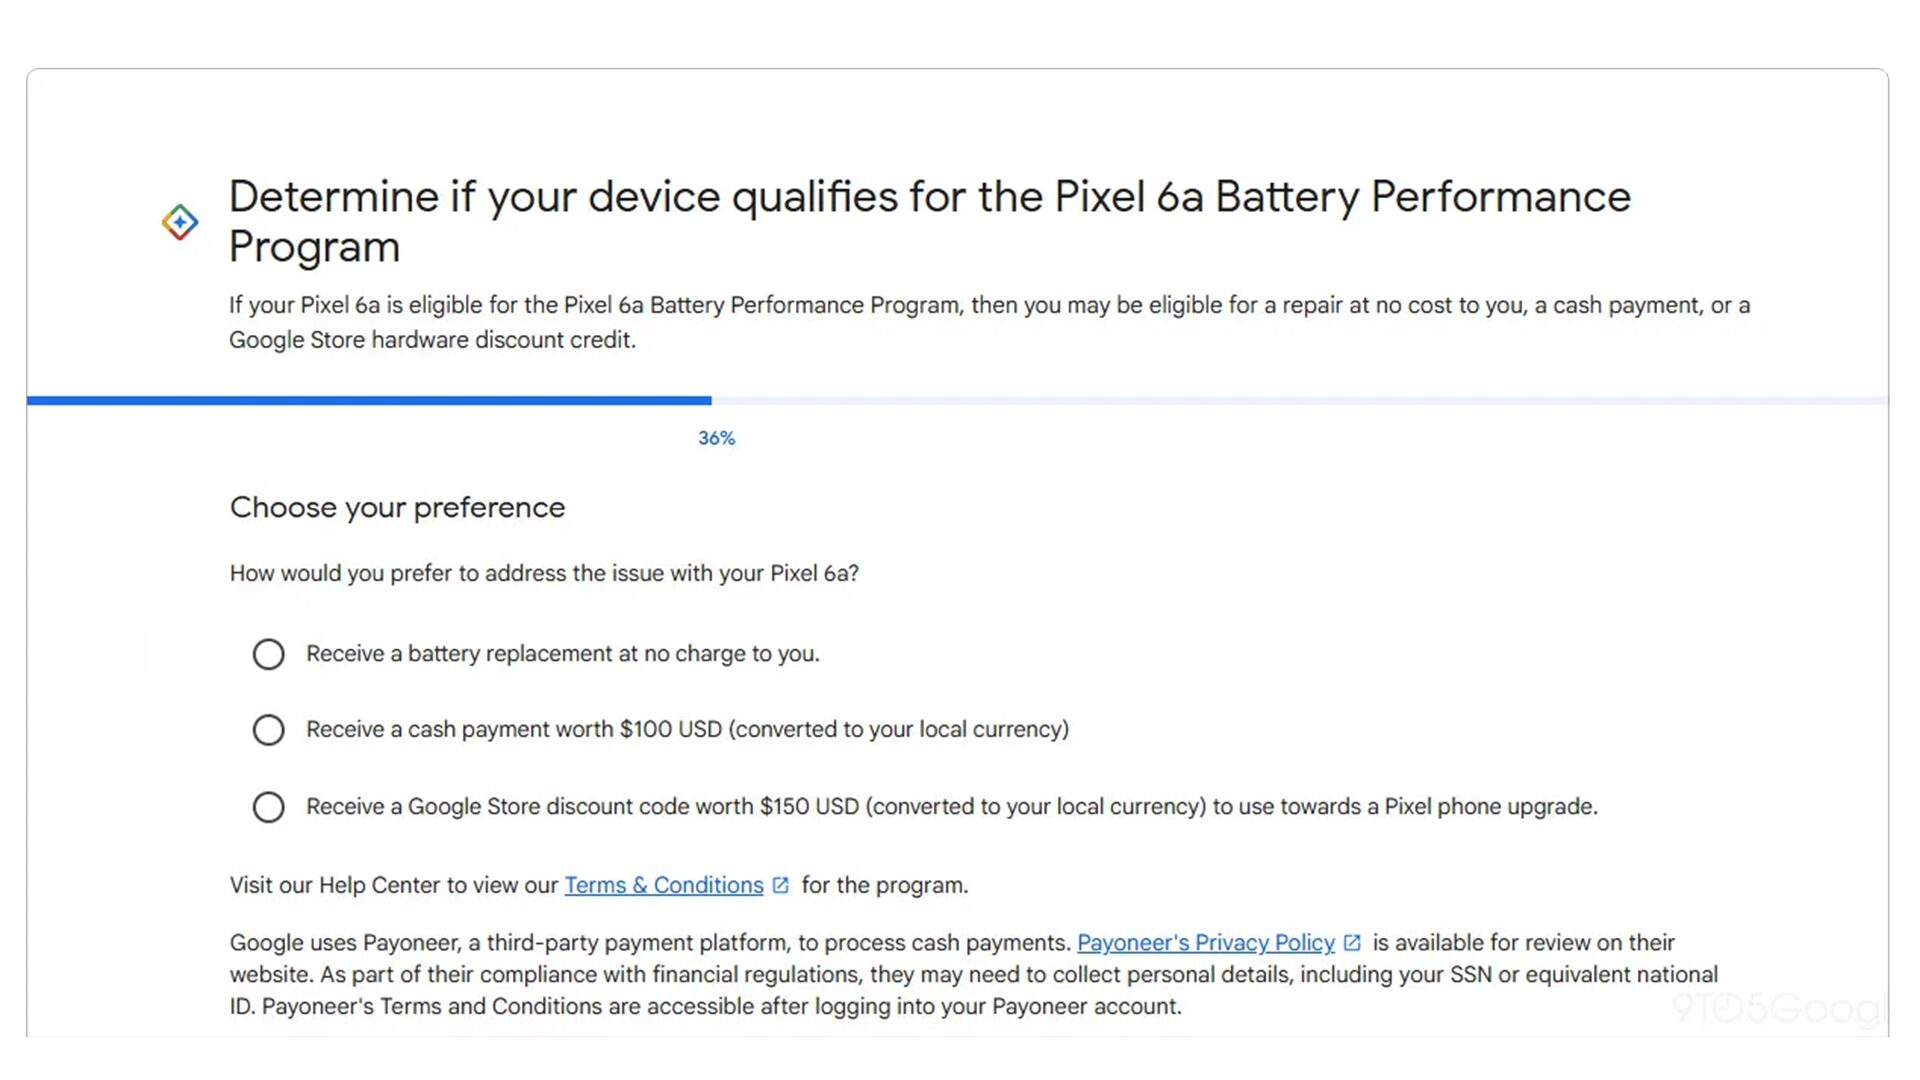Image resolution: width=1920 pixels, height=1080 pixels.
Task: Click the blue filled part of progress bar
Action: (x=369, y=401)
